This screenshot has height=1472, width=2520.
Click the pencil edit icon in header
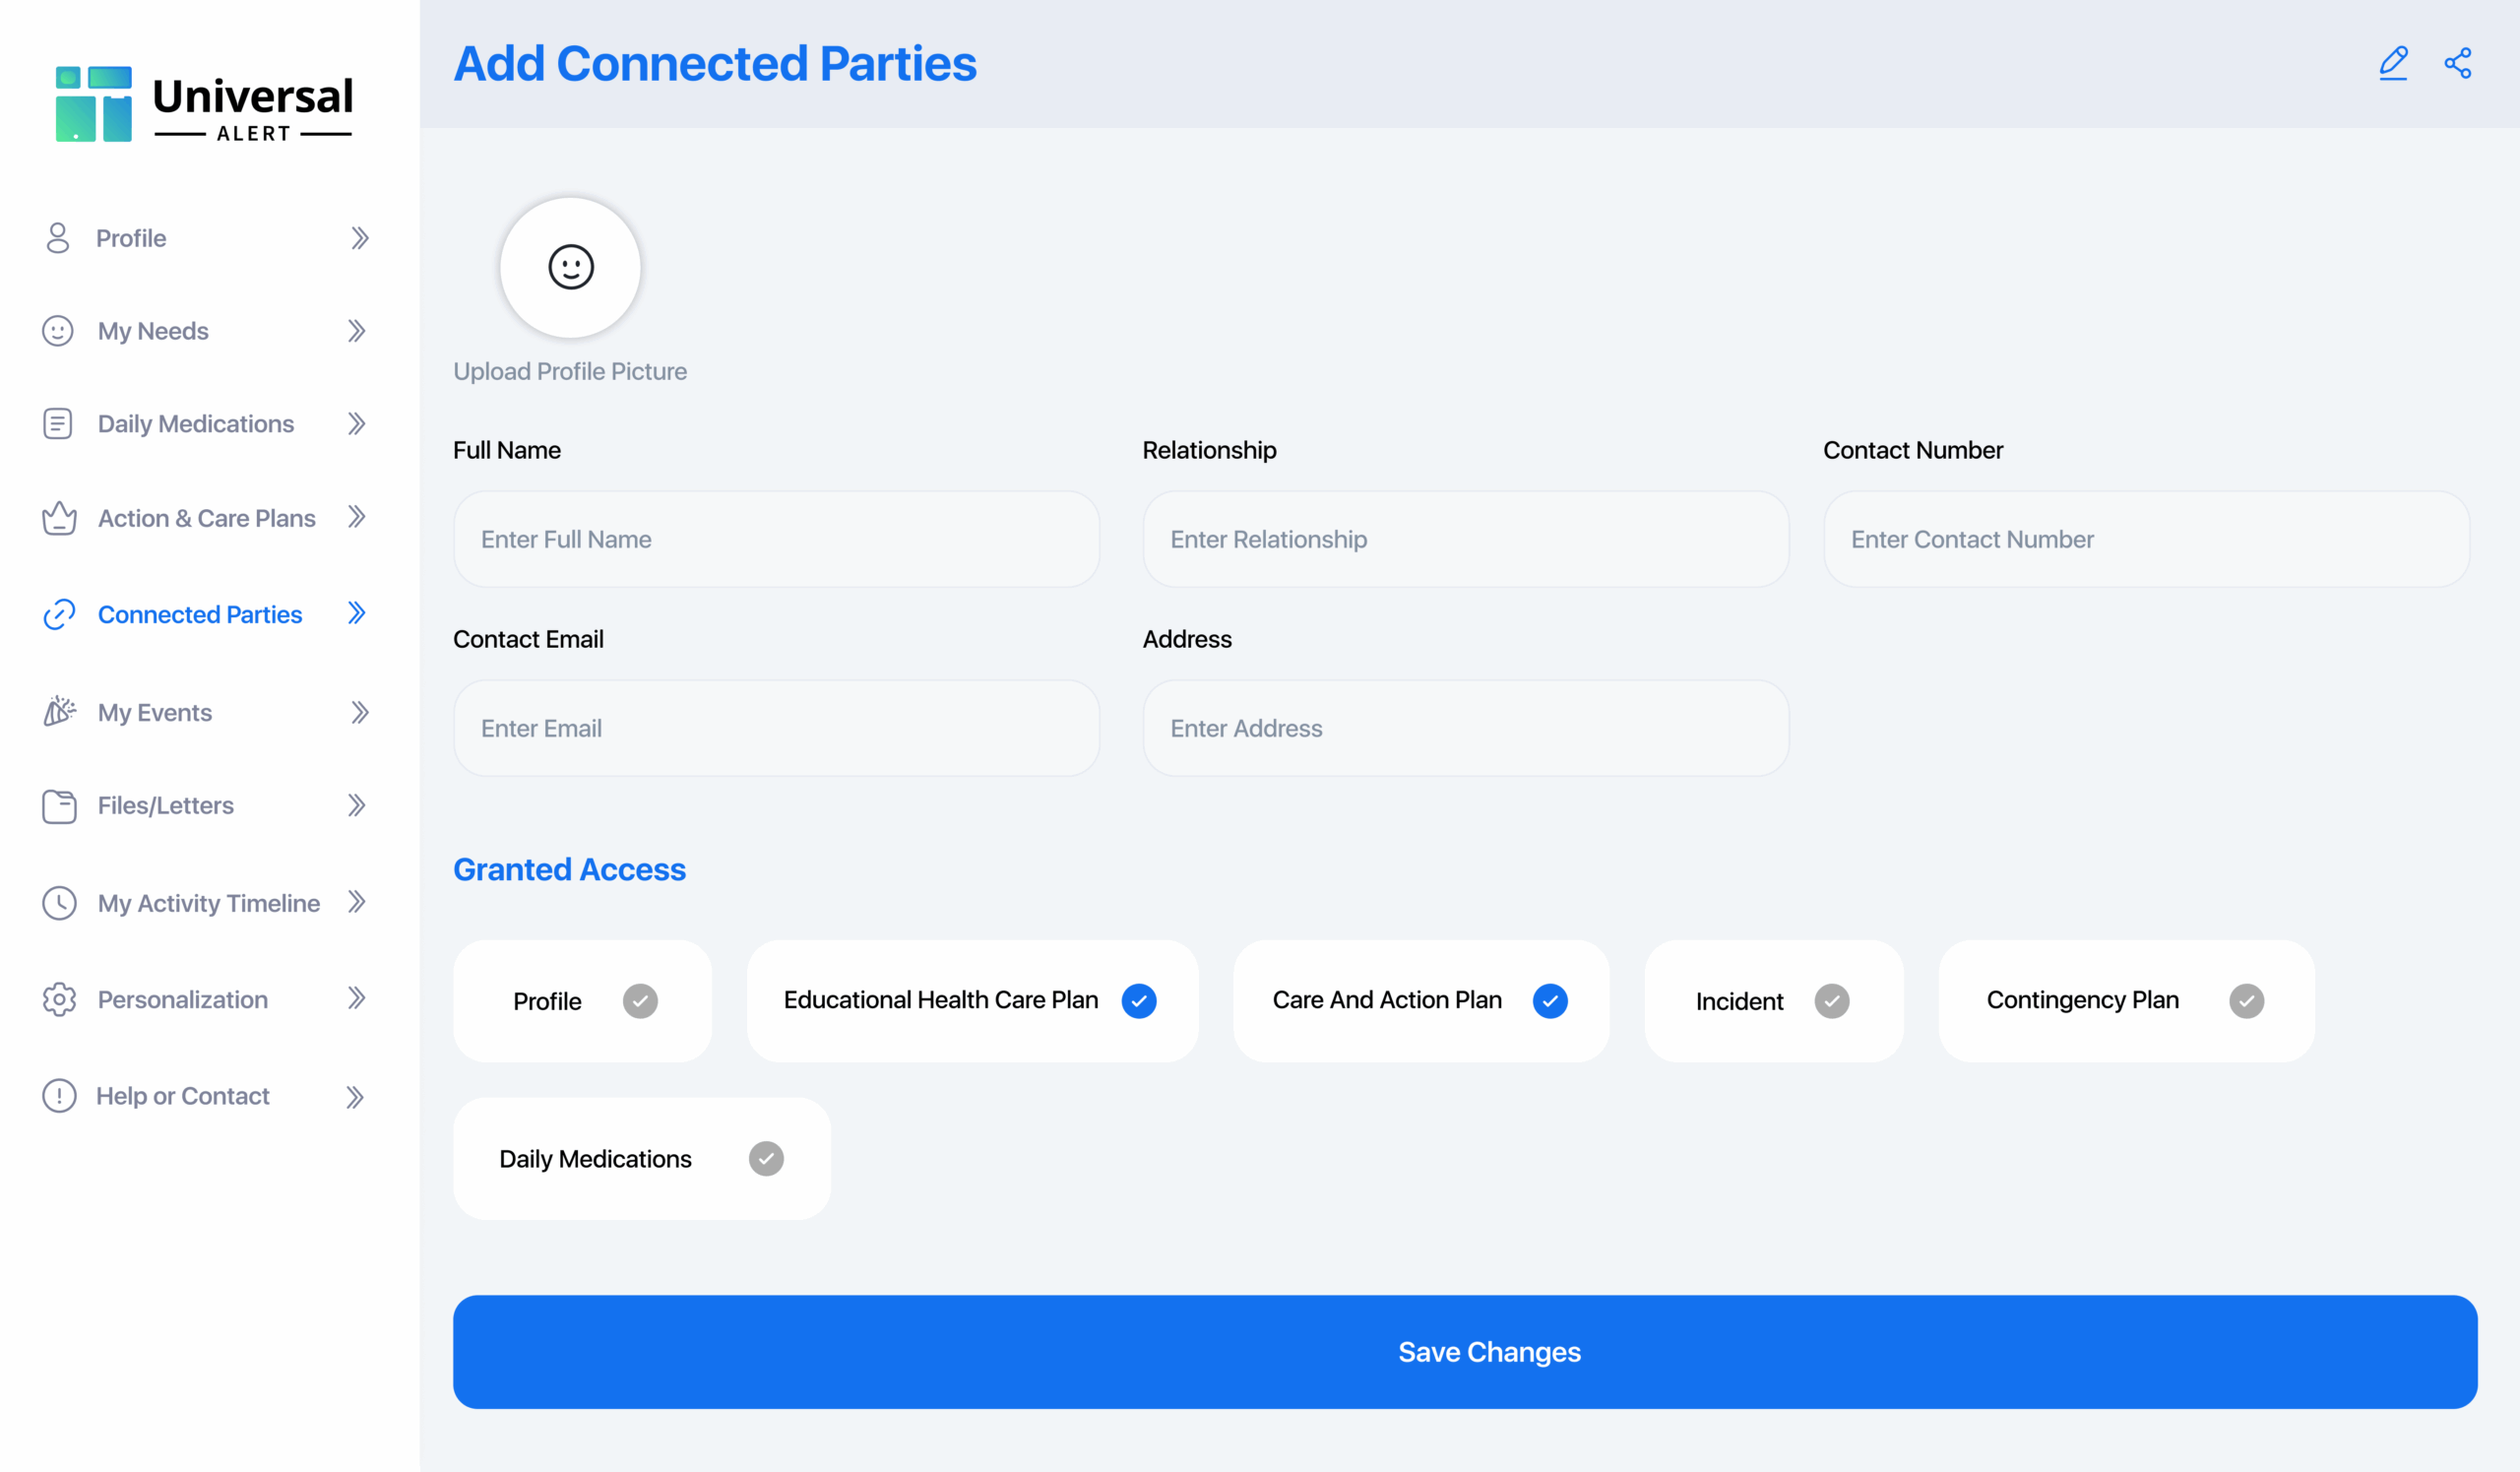2393,64
